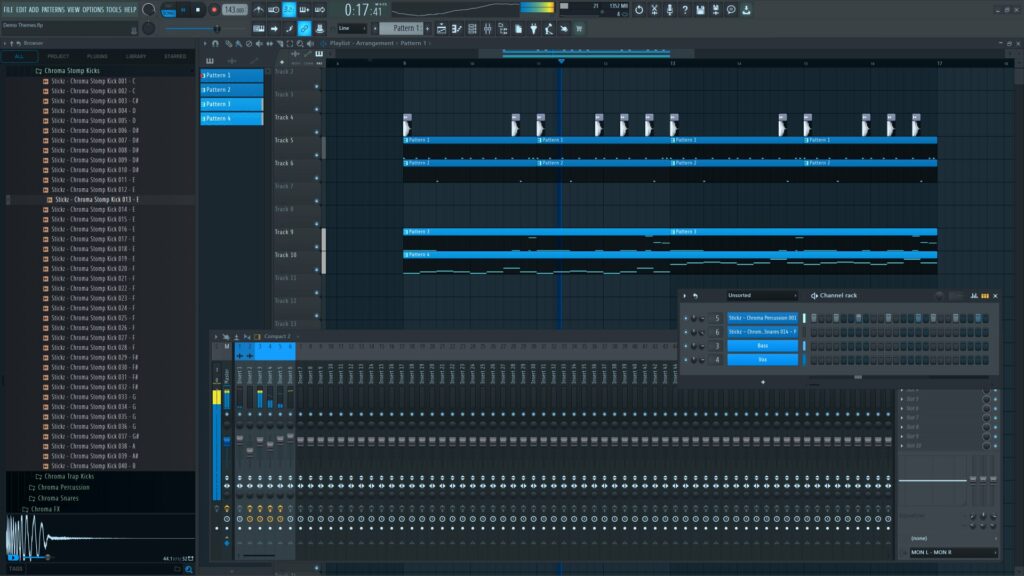Mute the Bass channel in channel rack
1024x576 pixels.
(x=686, y=346)
